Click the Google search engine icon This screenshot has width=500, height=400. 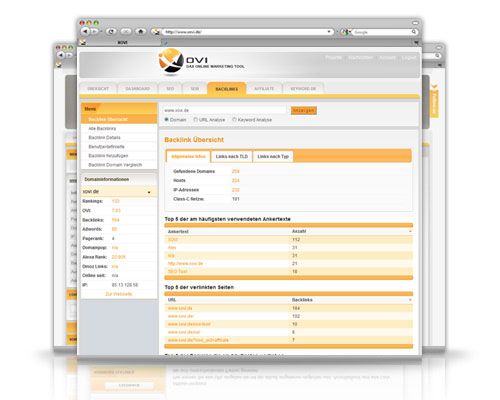pos(345,32)
